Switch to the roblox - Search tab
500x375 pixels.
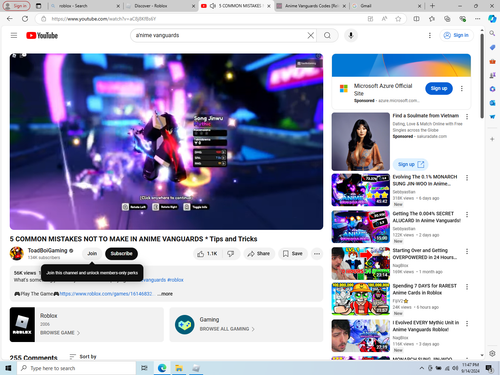85,6
